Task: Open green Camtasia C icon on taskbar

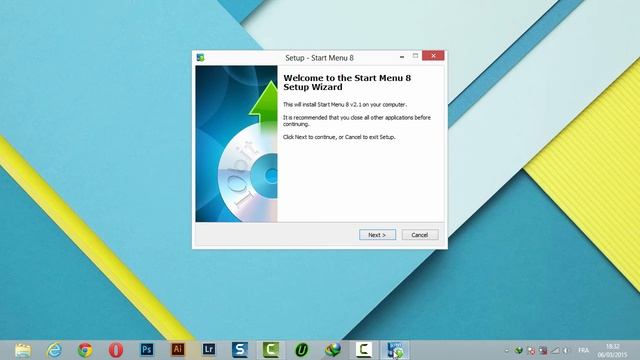Action: tap(271, 350)
